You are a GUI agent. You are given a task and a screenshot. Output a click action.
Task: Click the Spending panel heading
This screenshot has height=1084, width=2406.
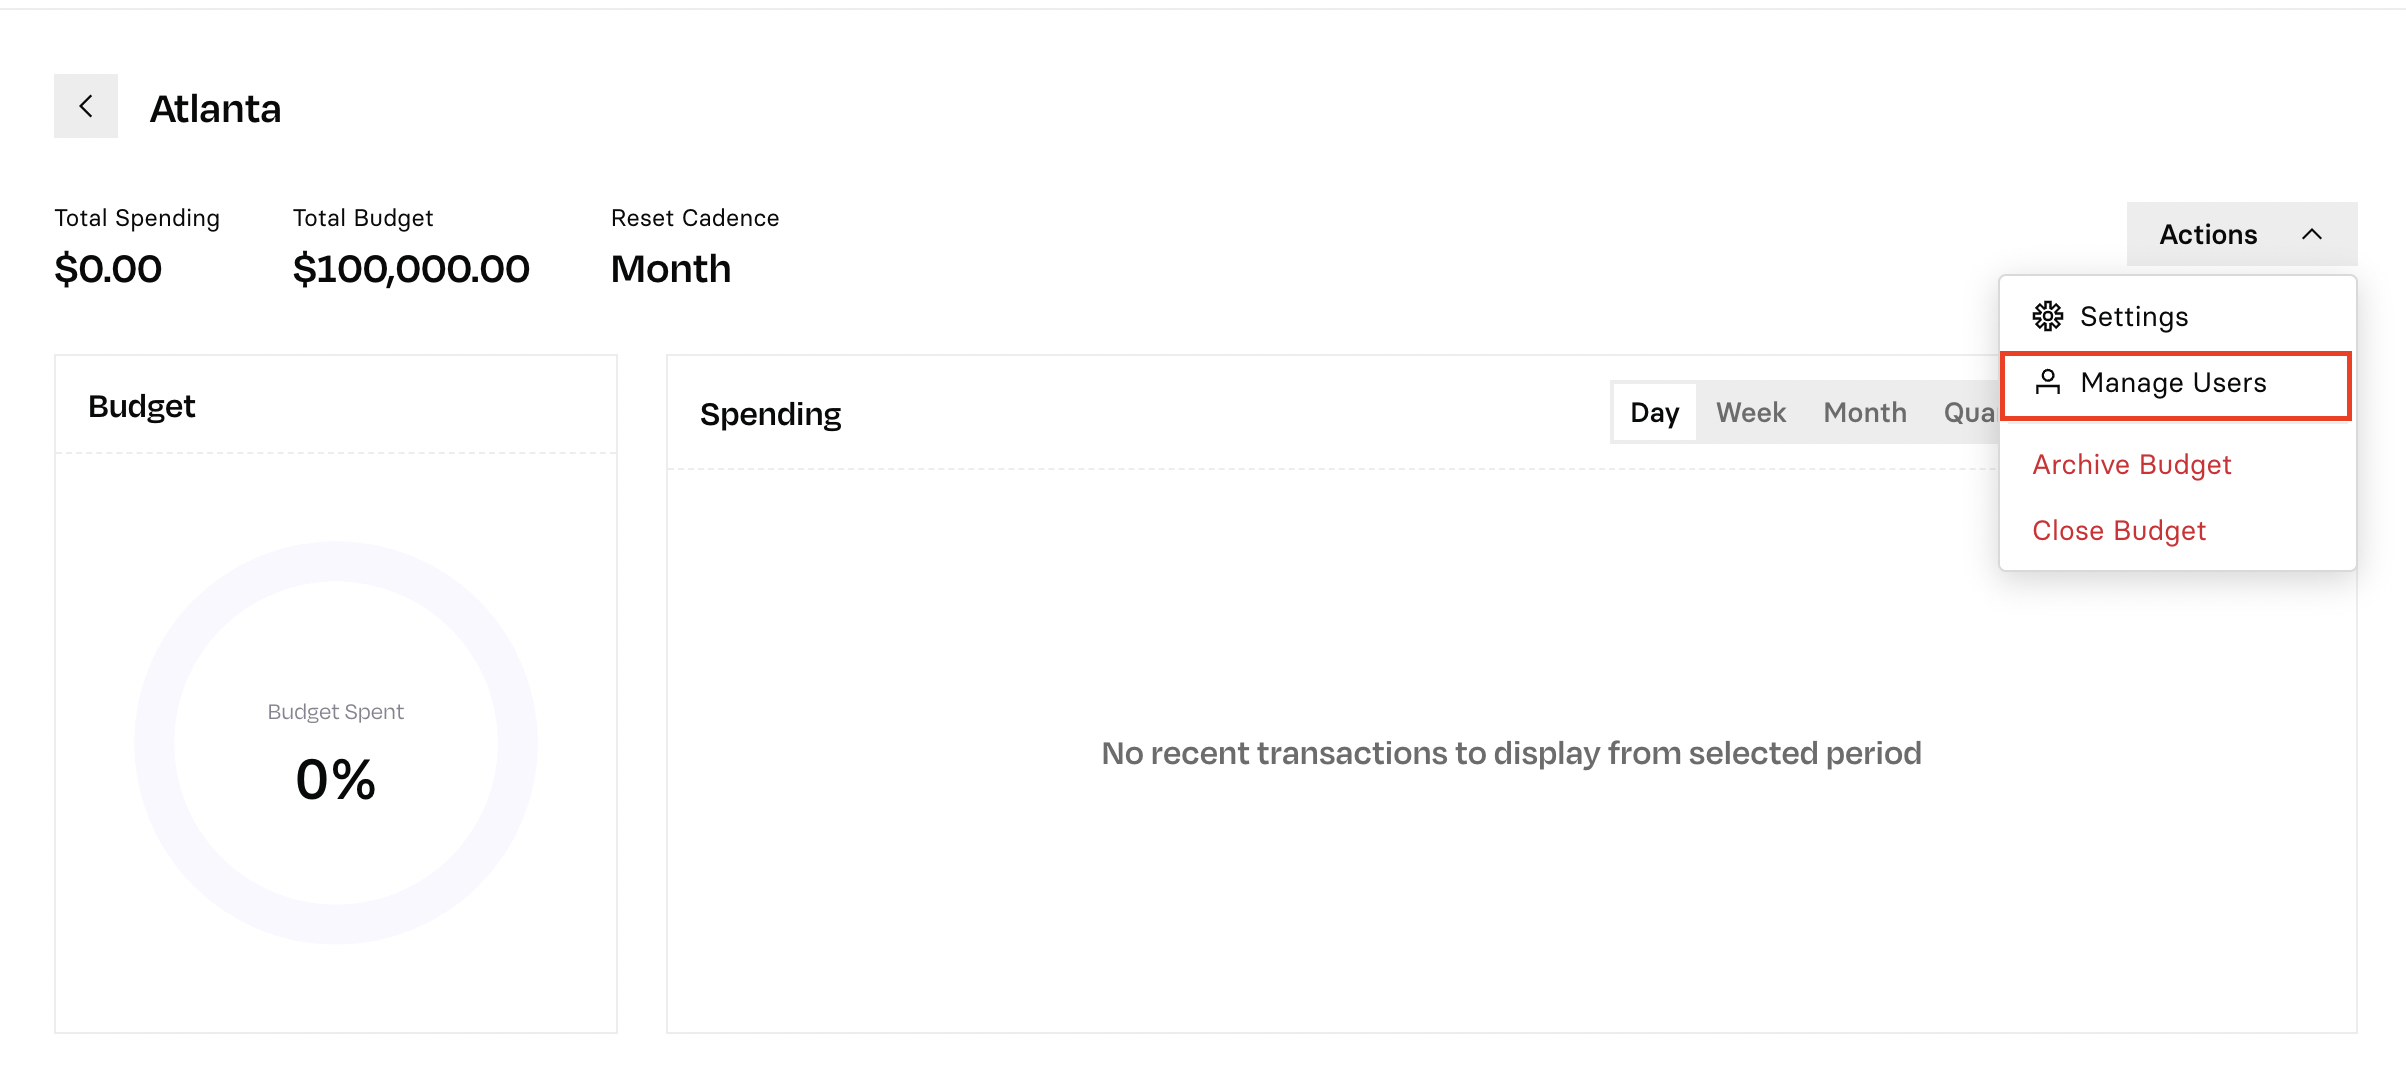coord(770,414)
